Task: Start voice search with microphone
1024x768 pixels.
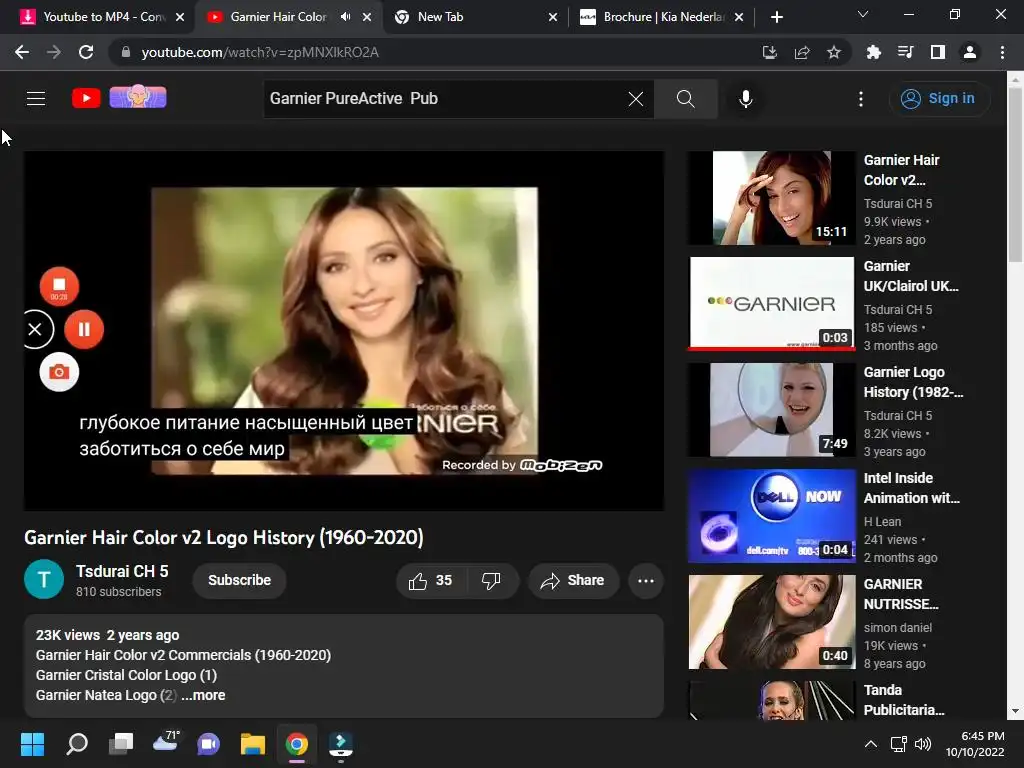Action: coord(745,99)
